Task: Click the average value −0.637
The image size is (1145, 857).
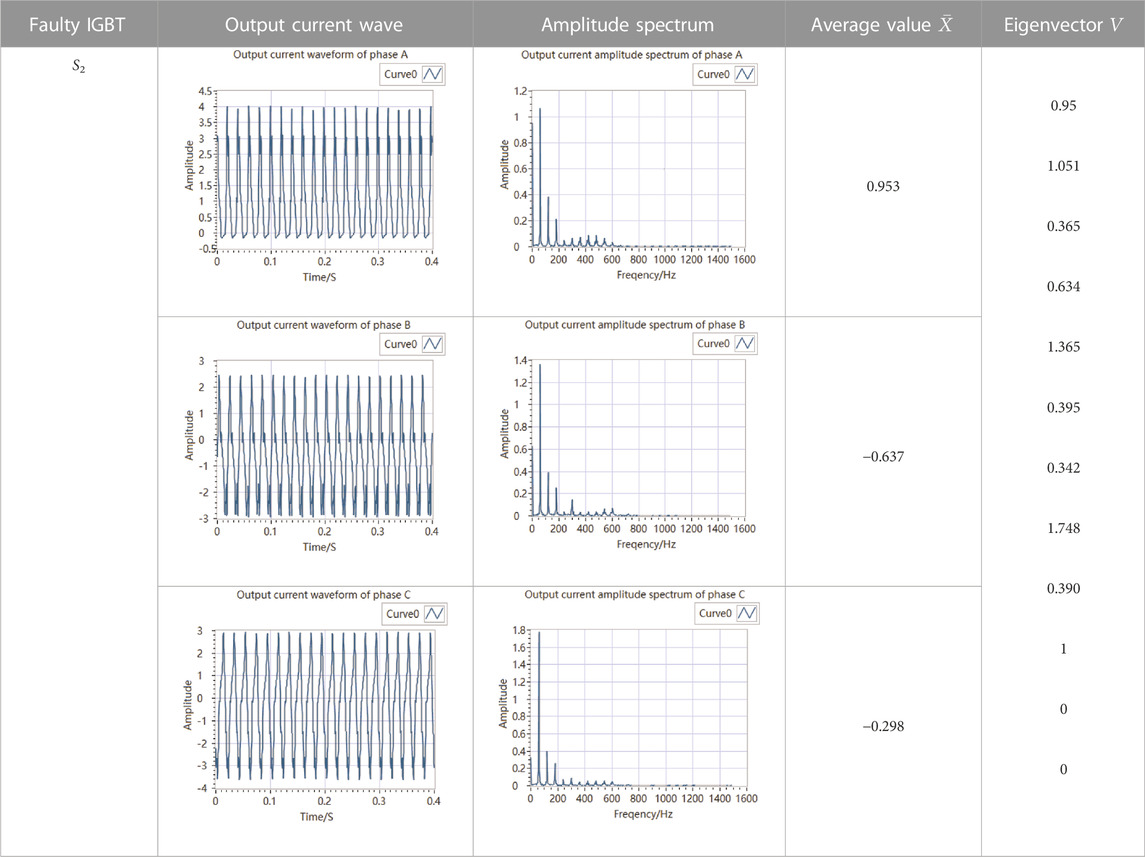Action: pos(883,457)
